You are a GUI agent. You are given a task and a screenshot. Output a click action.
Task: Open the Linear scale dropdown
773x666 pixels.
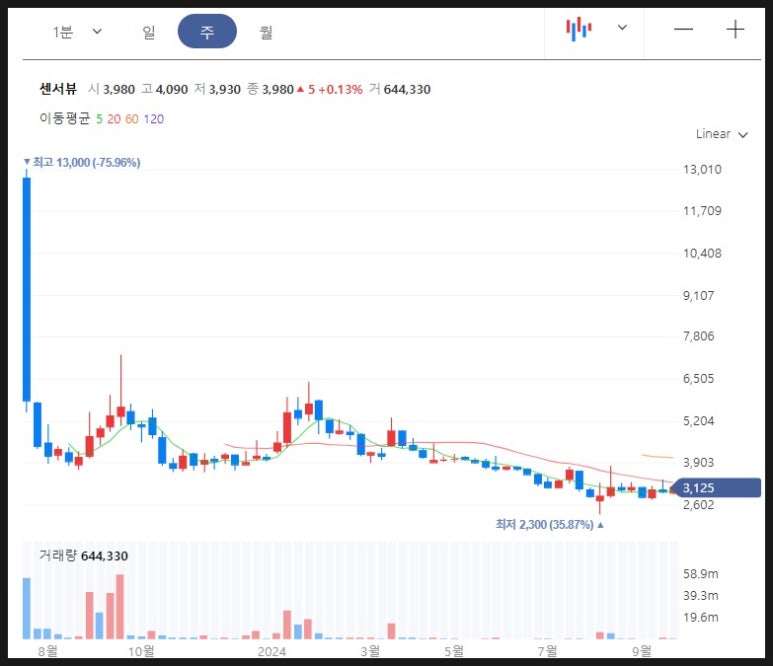[x=722, y=134]
